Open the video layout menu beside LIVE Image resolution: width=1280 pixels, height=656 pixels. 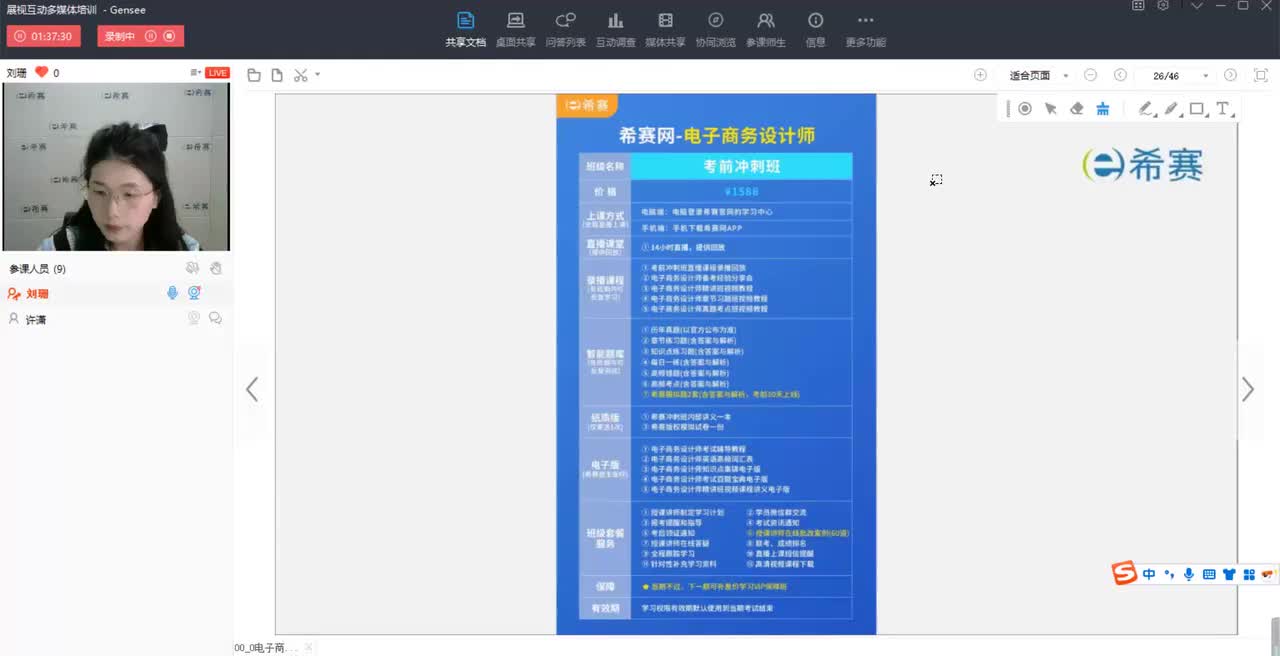[195, 73]
